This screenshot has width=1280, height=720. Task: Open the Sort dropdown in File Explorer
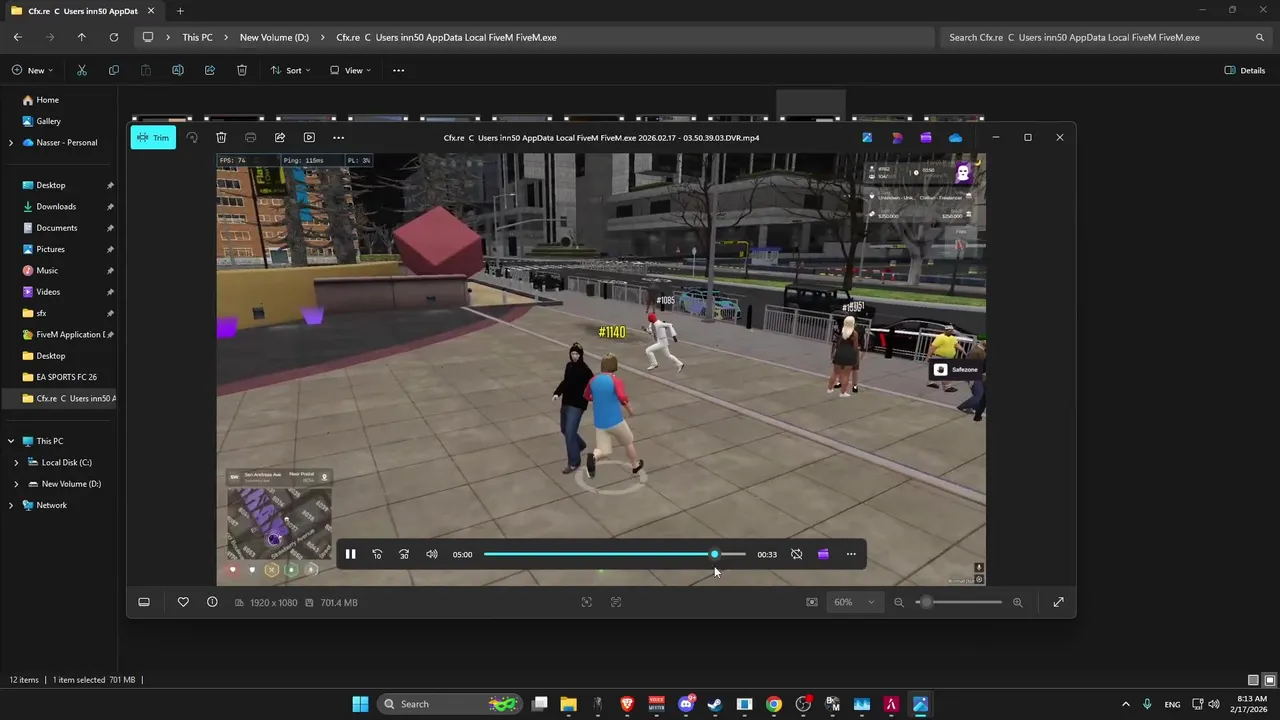click(x=291, y=70)
